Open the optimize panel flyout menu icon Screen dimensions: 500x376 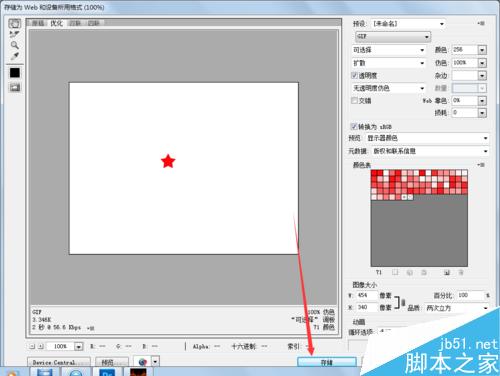point(481,24)
